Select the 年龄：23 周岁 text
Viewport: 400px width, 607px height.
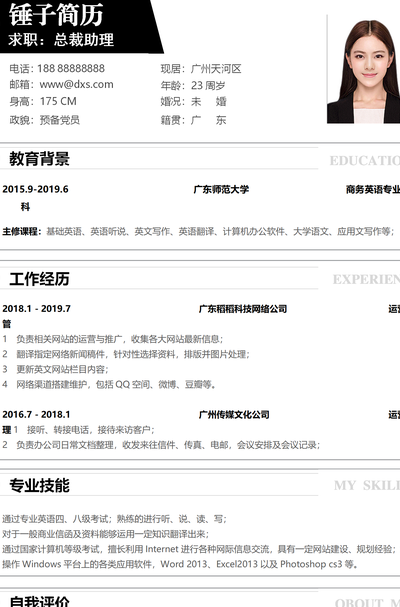pyautogui.click(x=193, y=85)
